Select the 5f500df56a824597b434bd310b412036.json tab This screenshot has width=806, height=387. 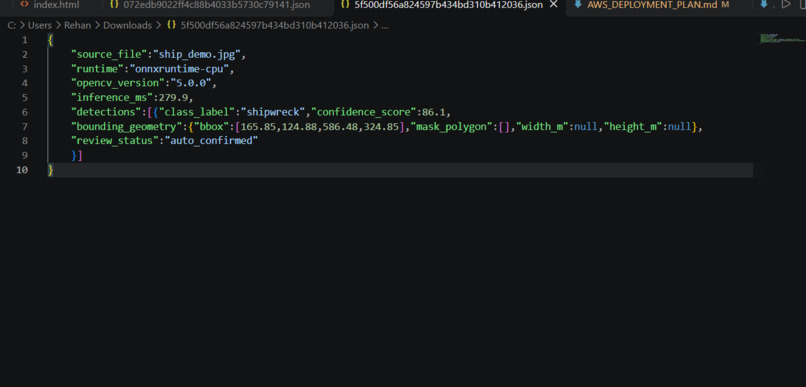pyautogui.click(x=441, y=5)
